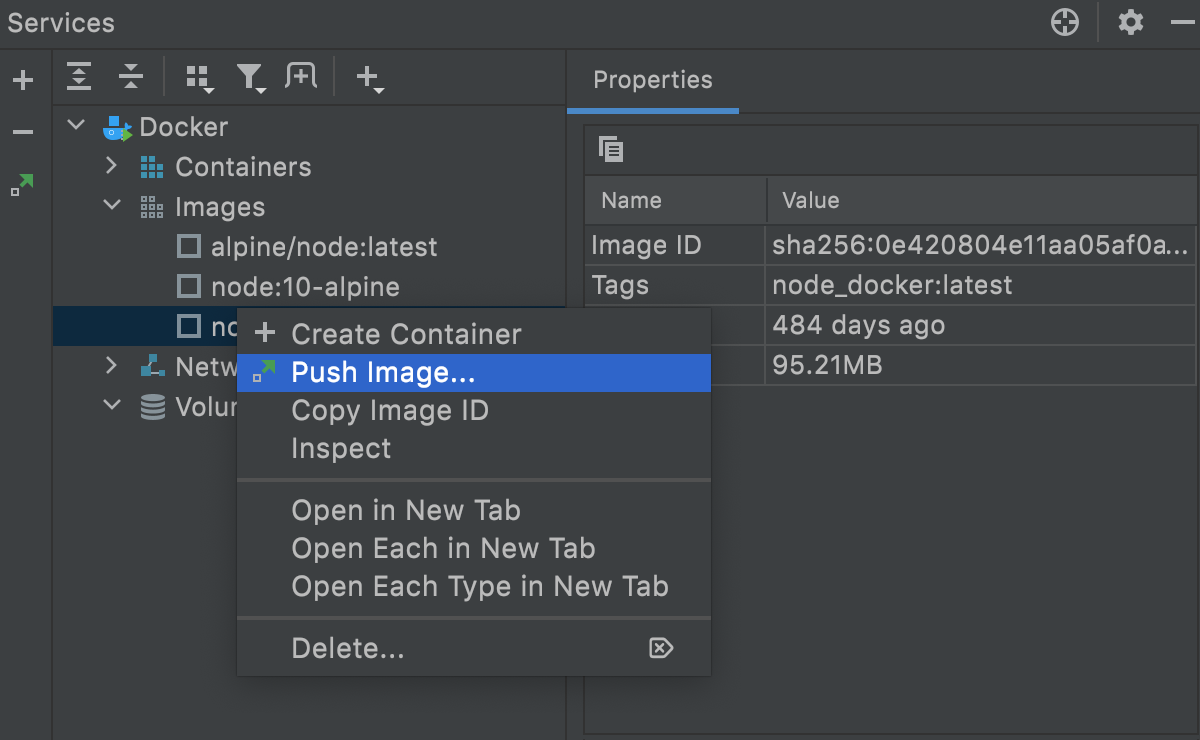This screenshot has height=740, width=1200.
Task: Expand the Containers node
Action: click(x=112, y=166)
